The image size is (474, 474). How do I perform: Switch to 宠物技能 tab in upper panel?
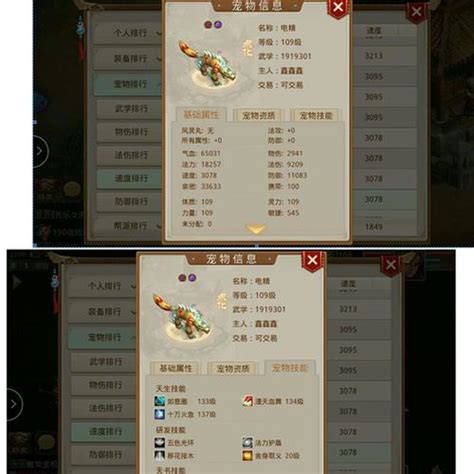[315, 116]
